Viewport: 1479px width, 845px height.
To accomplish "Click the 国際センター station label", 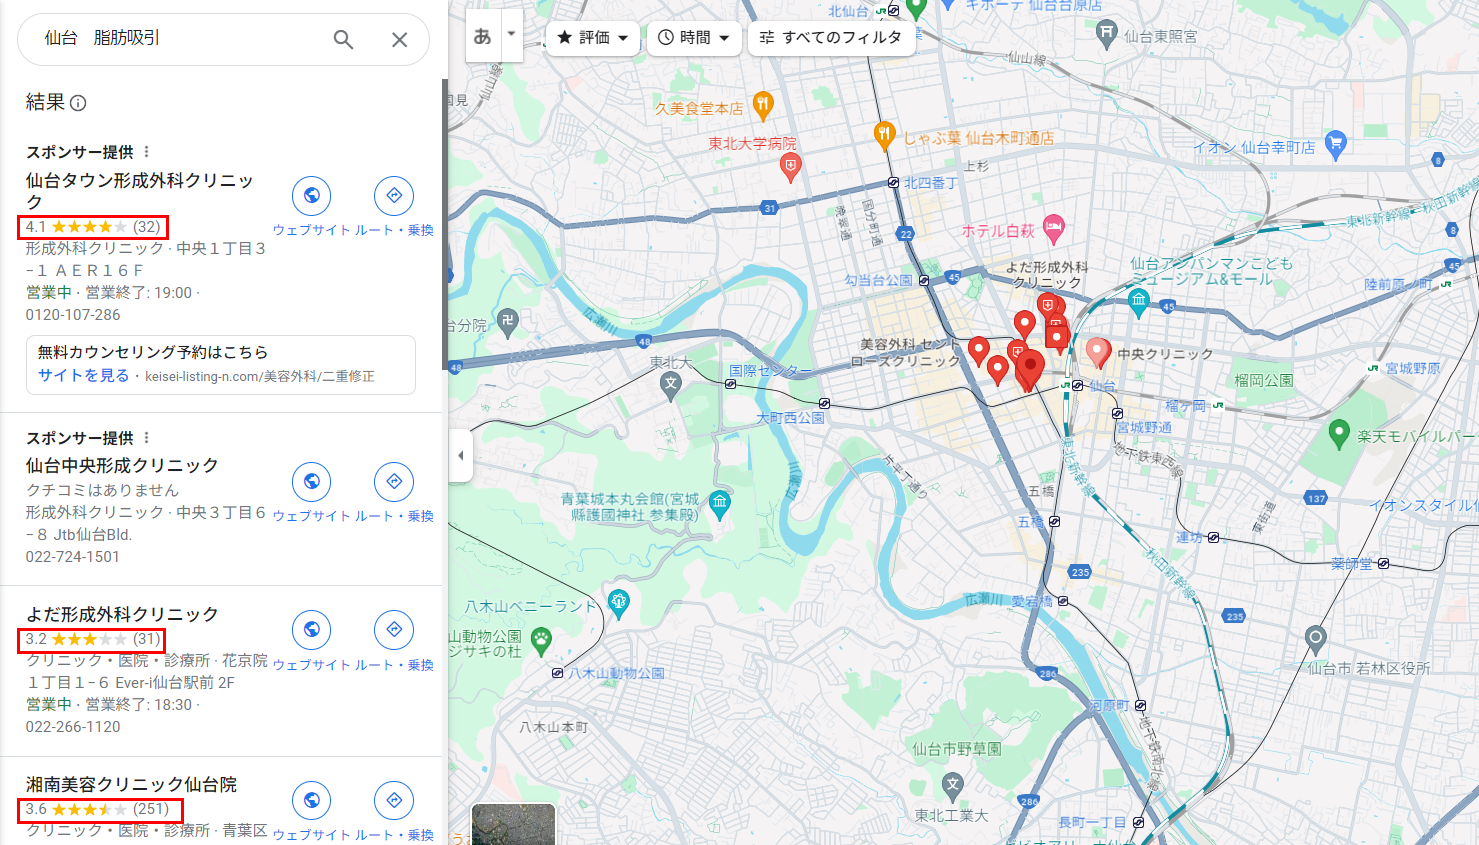I will point(770,371).
